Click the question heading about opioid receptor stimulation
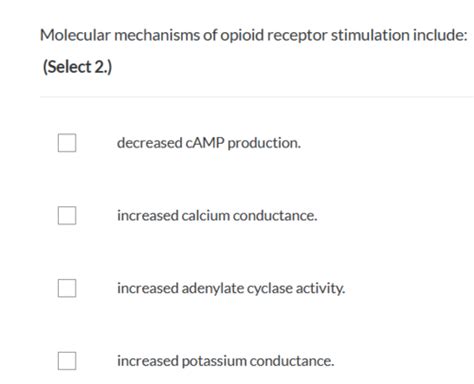Image resolution: width=474 pixels, height=384 pixels. [253, 35]
